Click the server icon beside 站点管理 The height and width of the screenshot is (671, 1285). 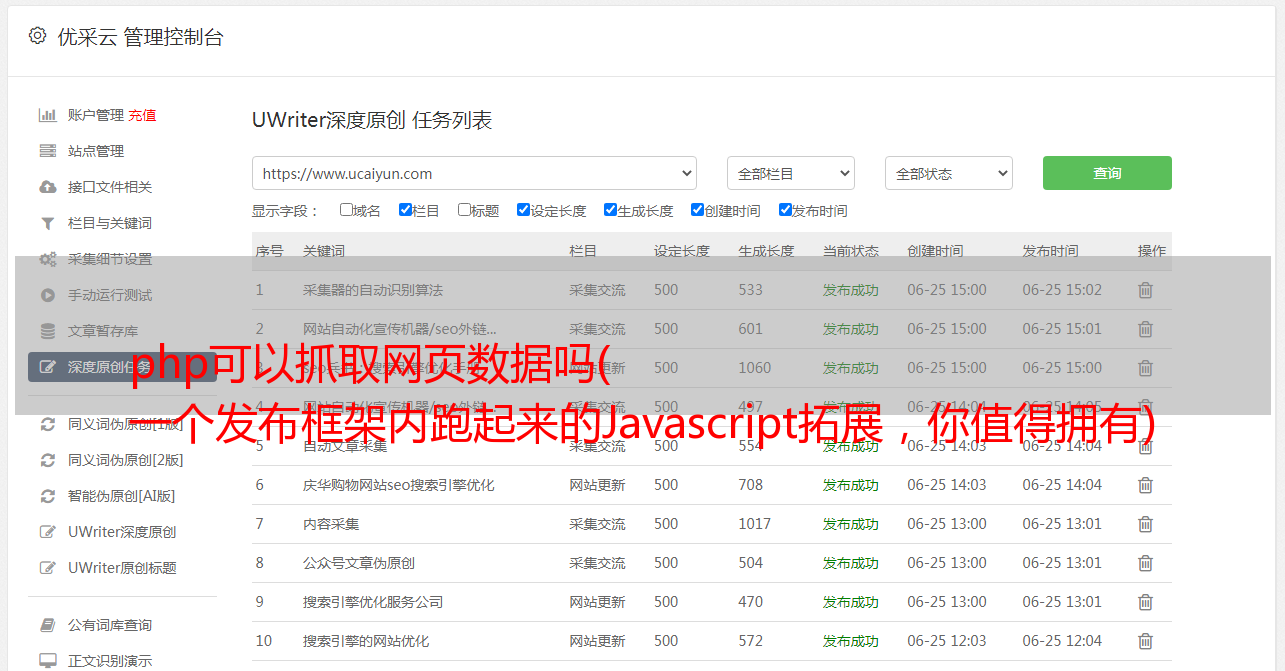click(x=47, y=151)
